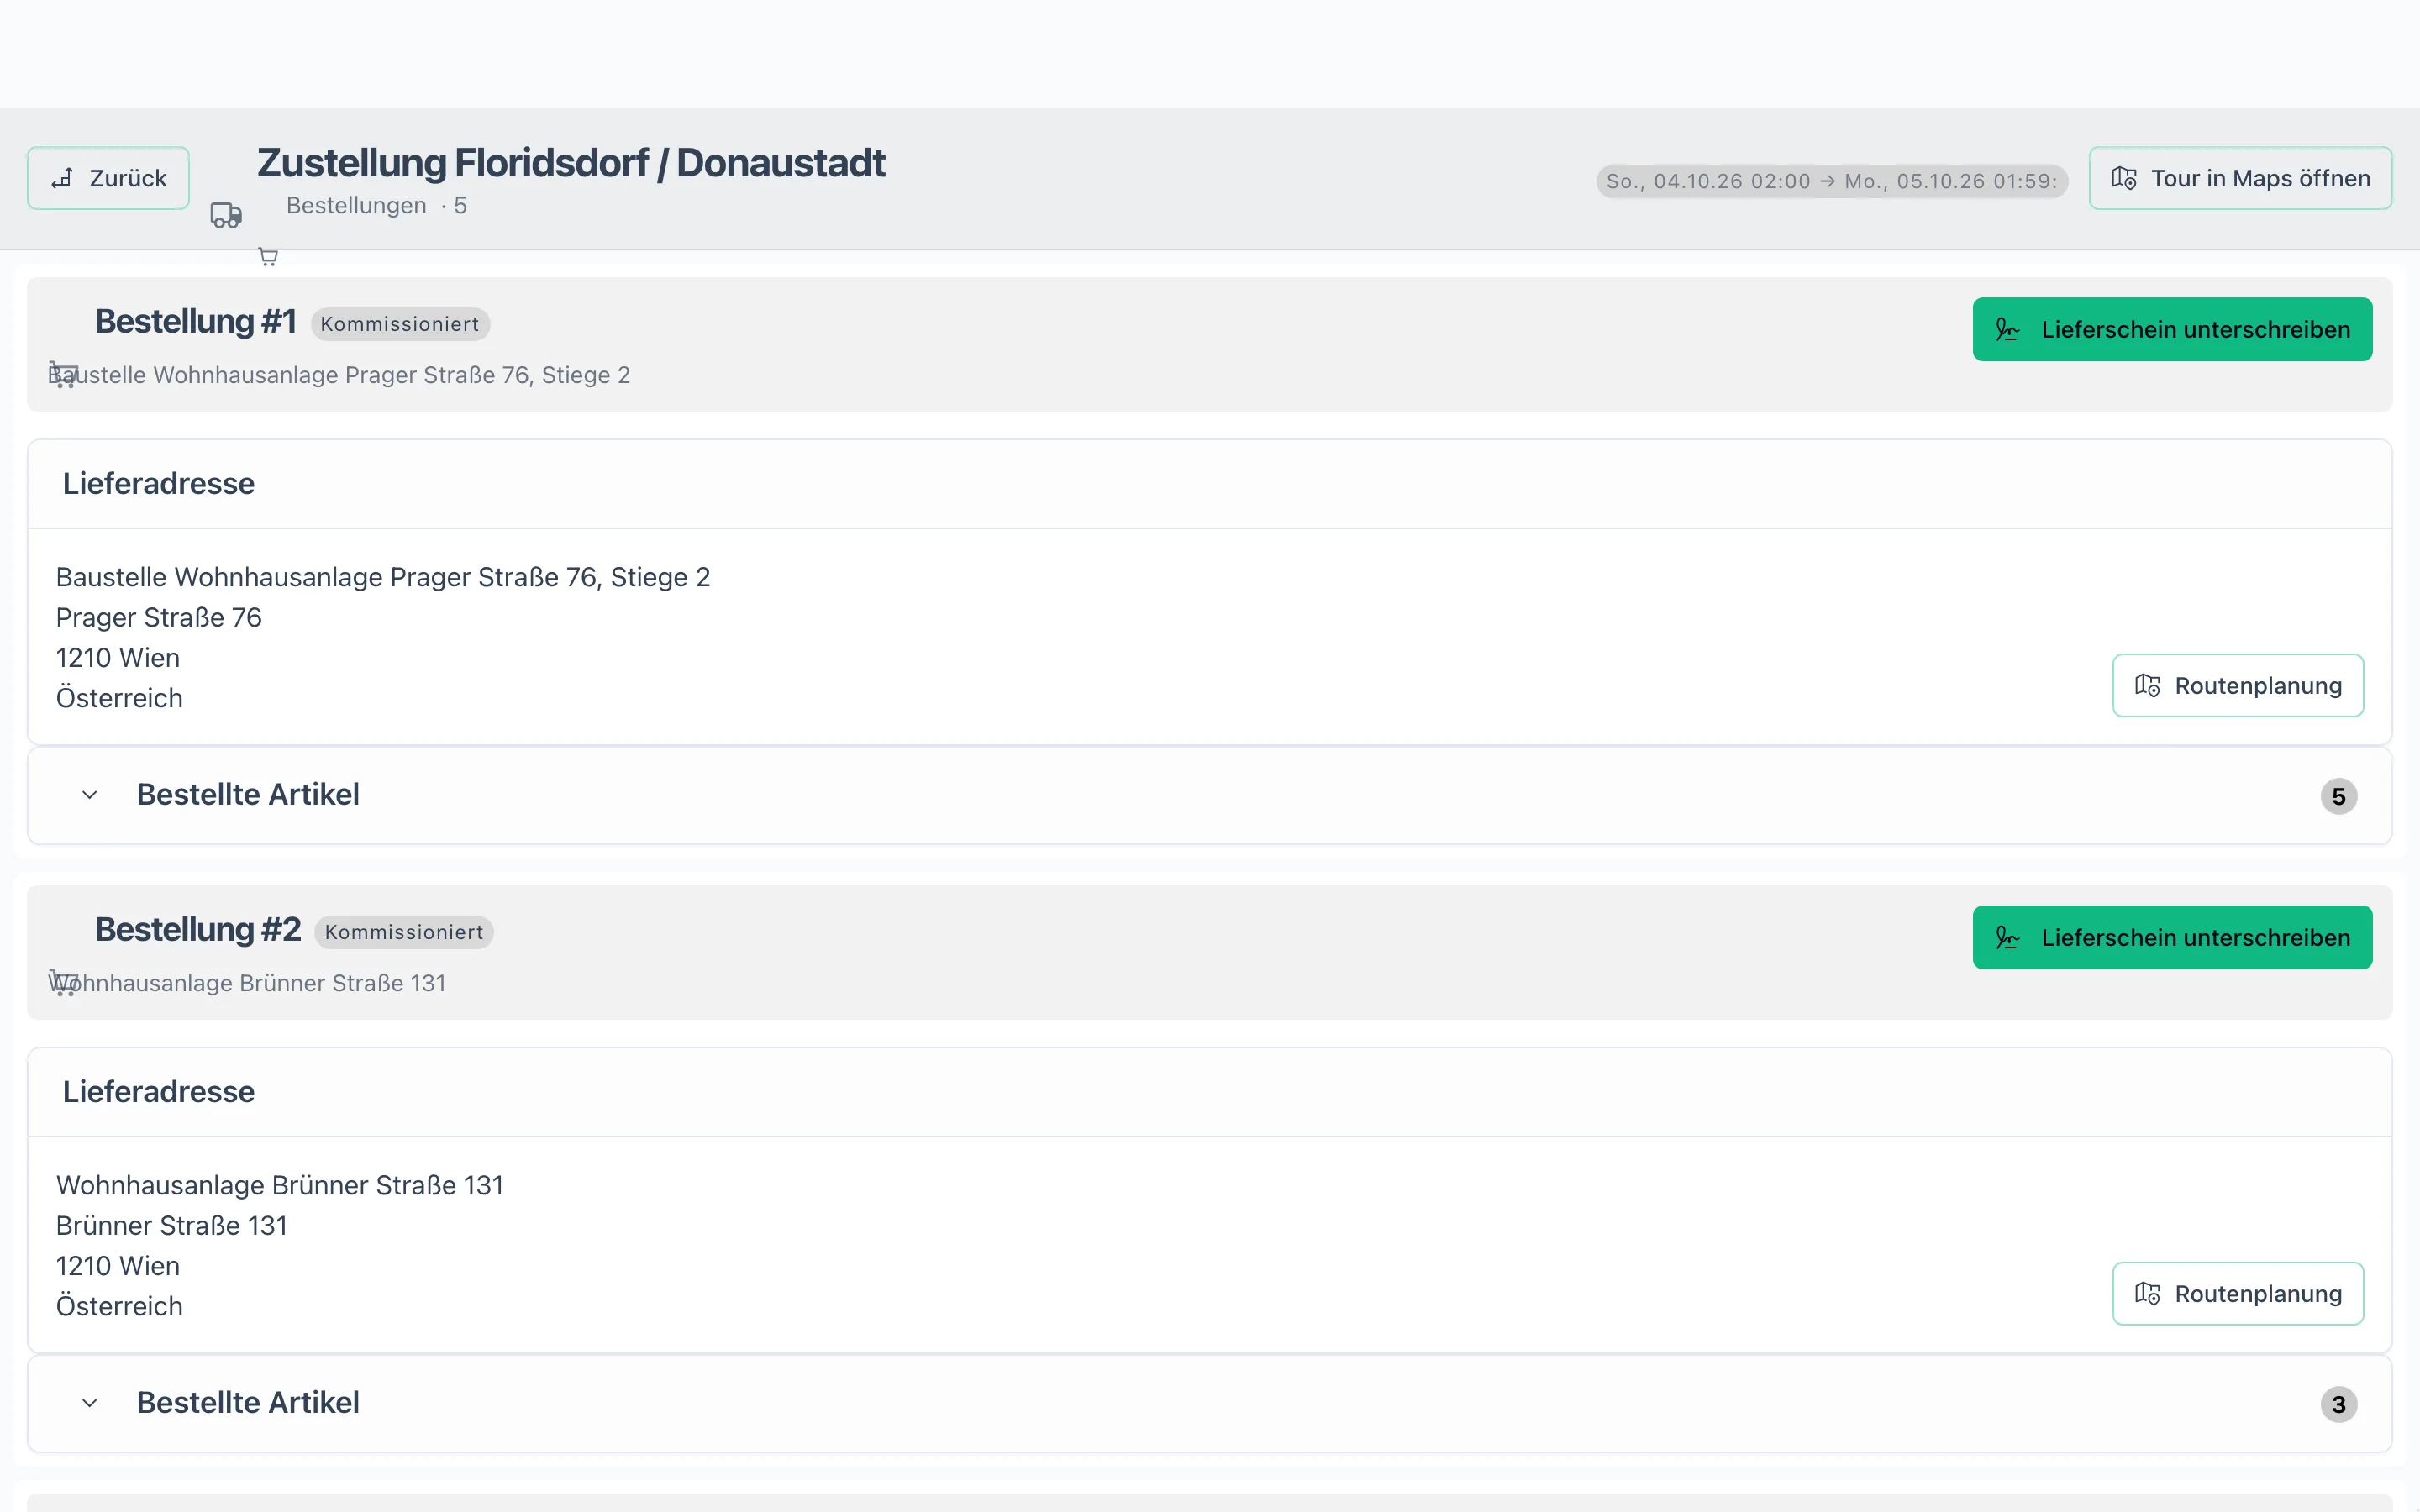Click Kommissioniert status badge of Bestellung #2
Image resolution: width=2420 pixels, height=1512 pixels.
[x=404, y=932]
